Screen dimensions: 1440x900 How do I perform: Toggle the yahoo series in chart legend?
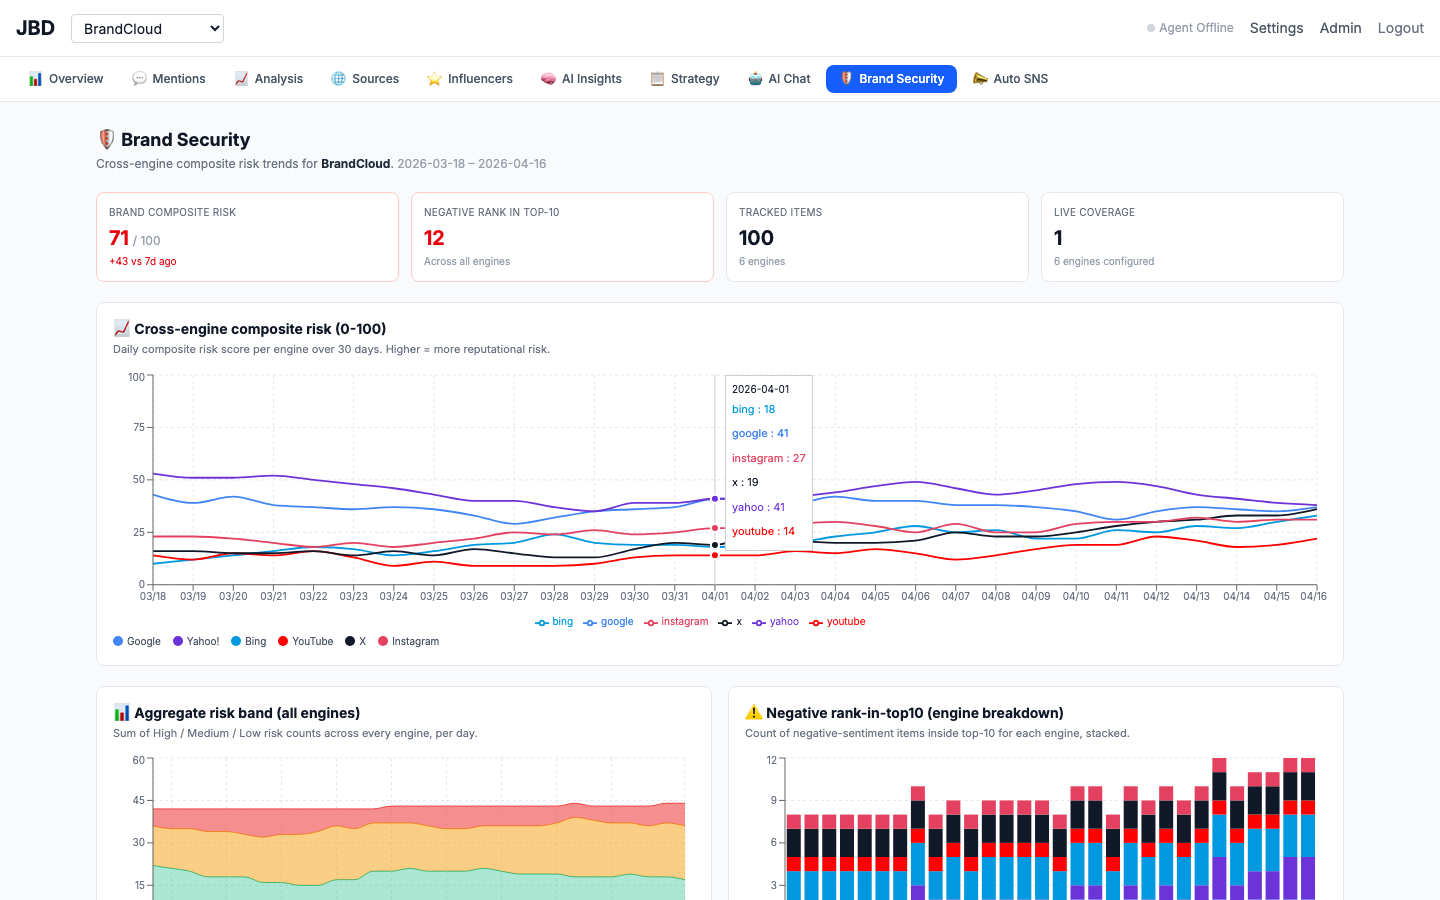[776, 622]
